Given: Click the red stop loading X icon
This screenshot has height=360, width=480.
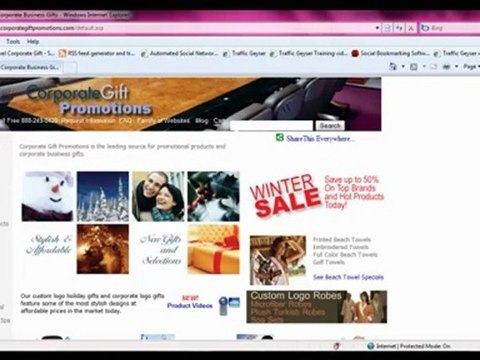Looking at the screenshot, I should [x=411, y=28].
